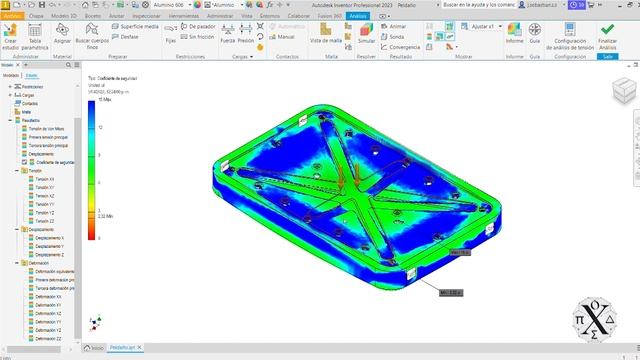Select the Sin fricción restriction
The width and height of the screenshot is (640, 360).
point(198,37)
